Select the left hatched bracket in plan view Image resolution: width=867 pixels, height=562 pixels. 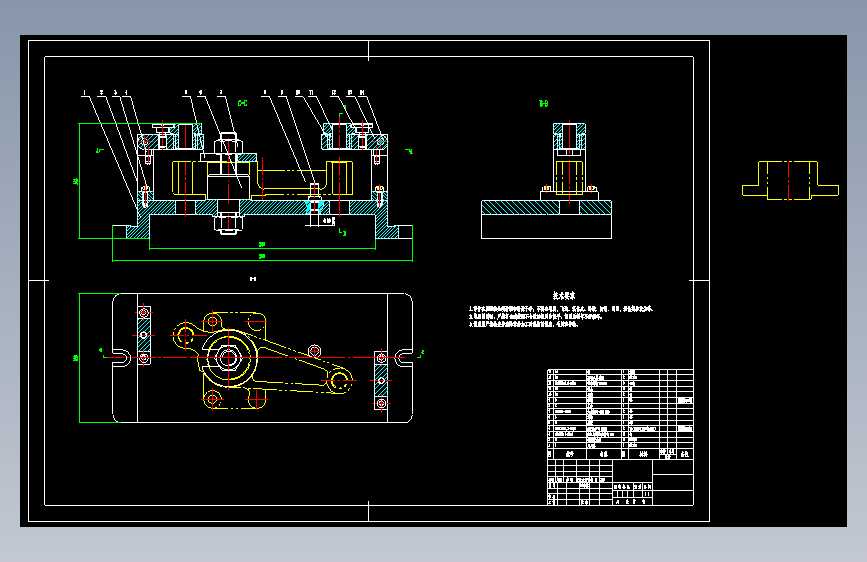click(x=144, y=335)
